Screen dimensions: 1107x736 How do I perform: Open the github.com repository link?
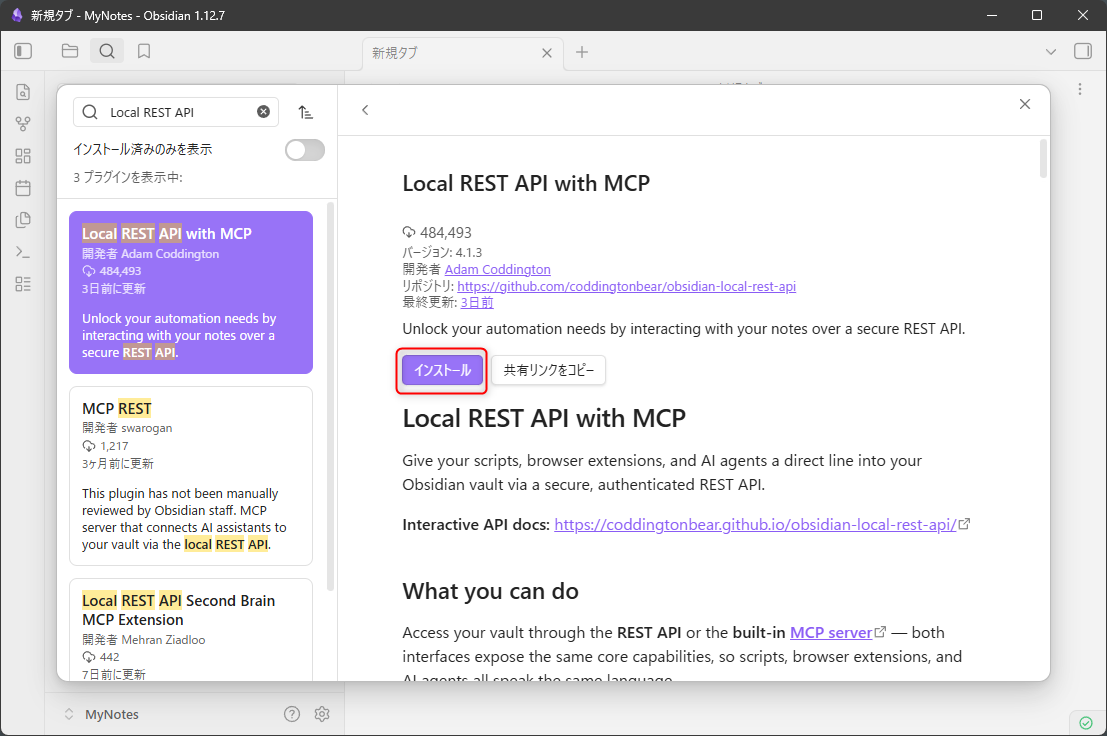[626, 286]
